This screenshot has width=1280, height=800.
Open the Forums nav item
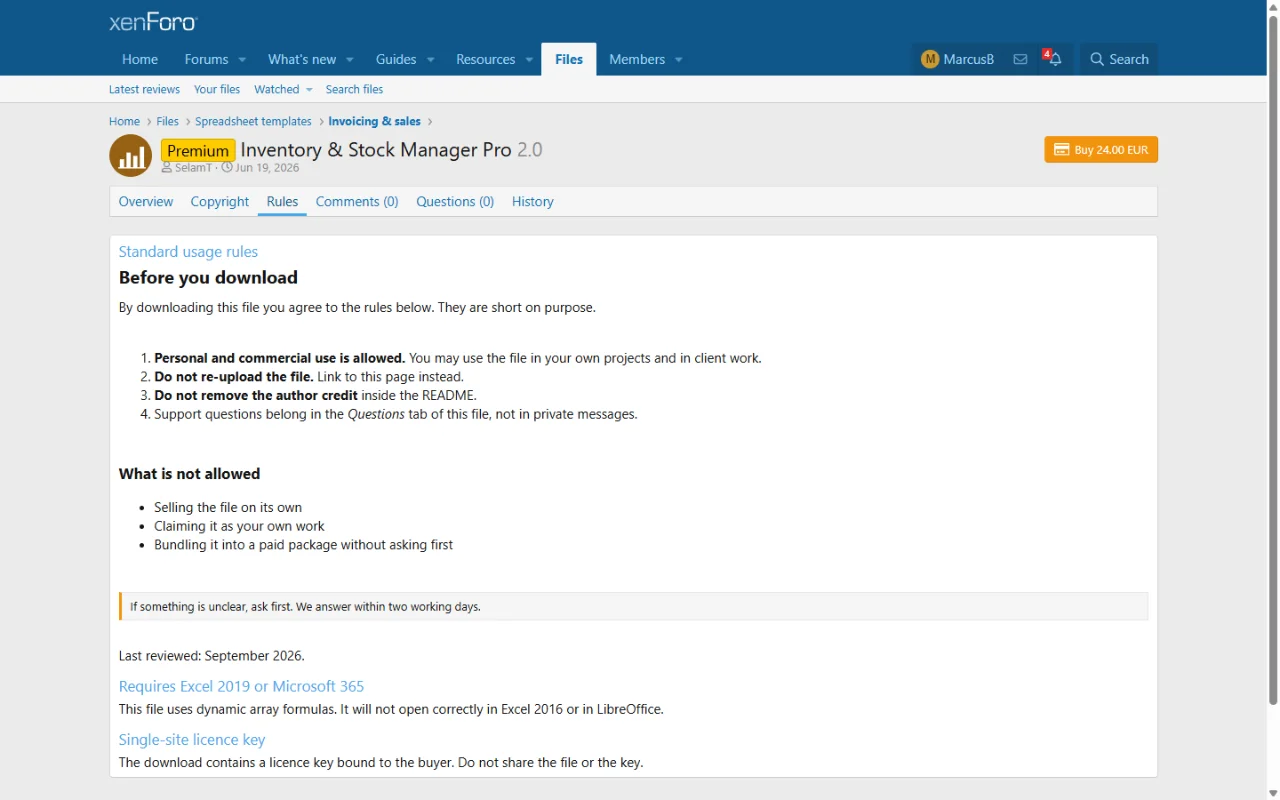[207, 59]
